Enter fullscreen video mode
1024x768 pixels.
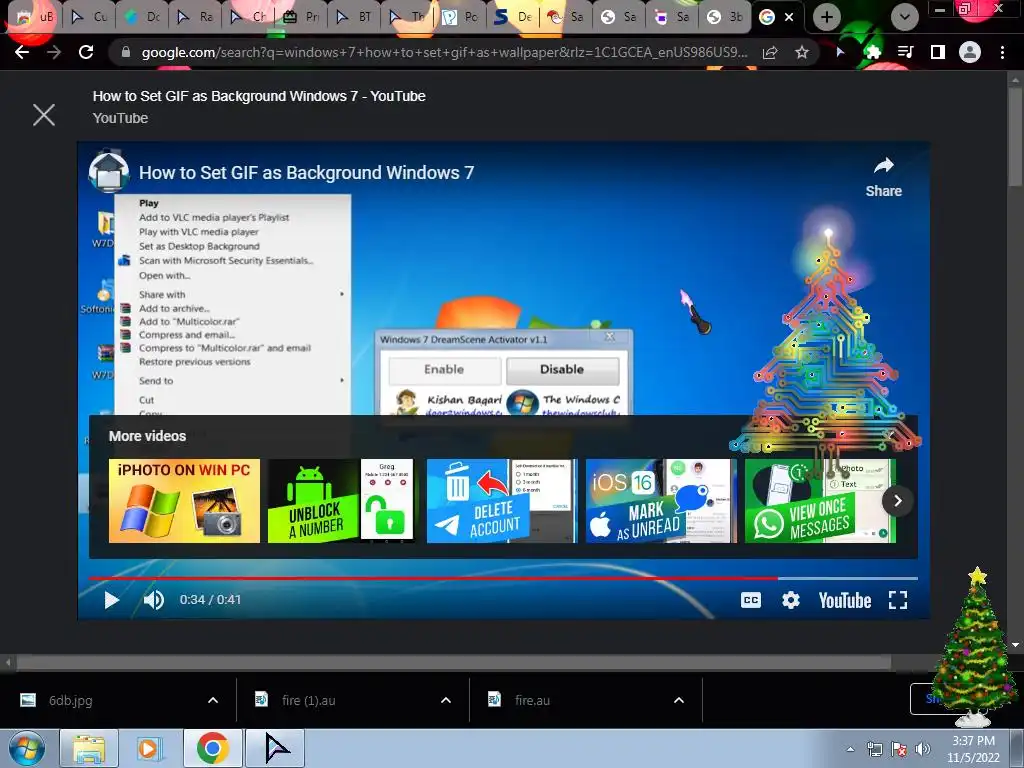pyautogui.click(x=898, y=600)
